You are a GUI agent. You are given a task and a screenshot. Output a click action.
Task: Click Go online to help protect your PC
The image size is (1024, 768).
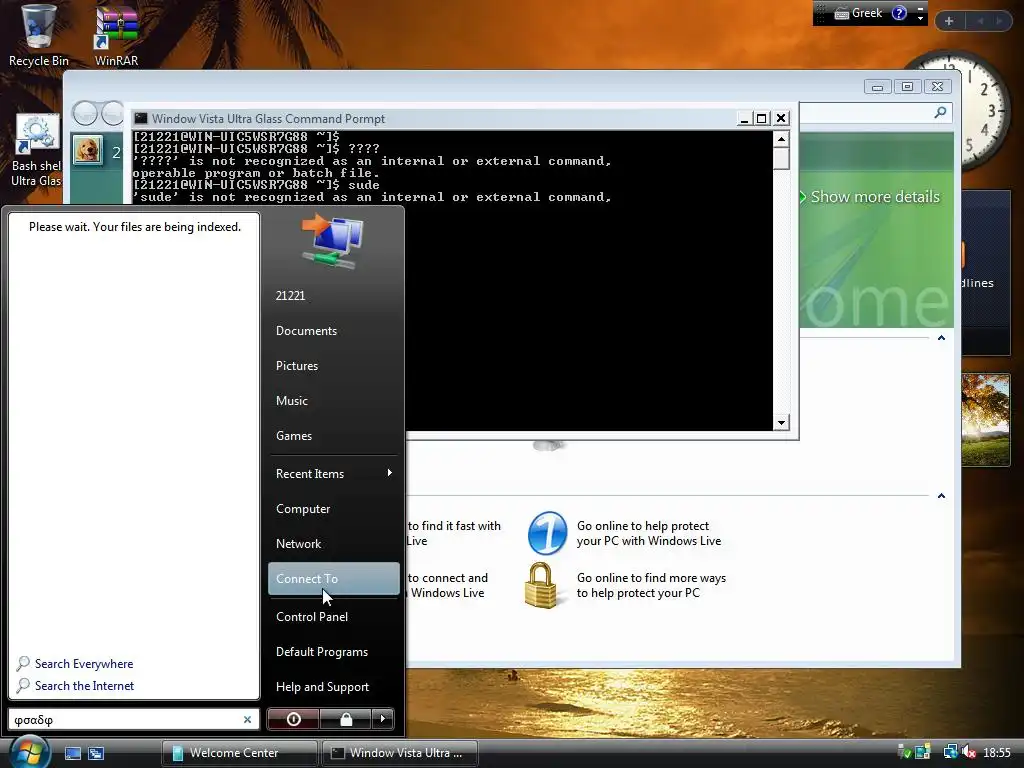[648, 533]
